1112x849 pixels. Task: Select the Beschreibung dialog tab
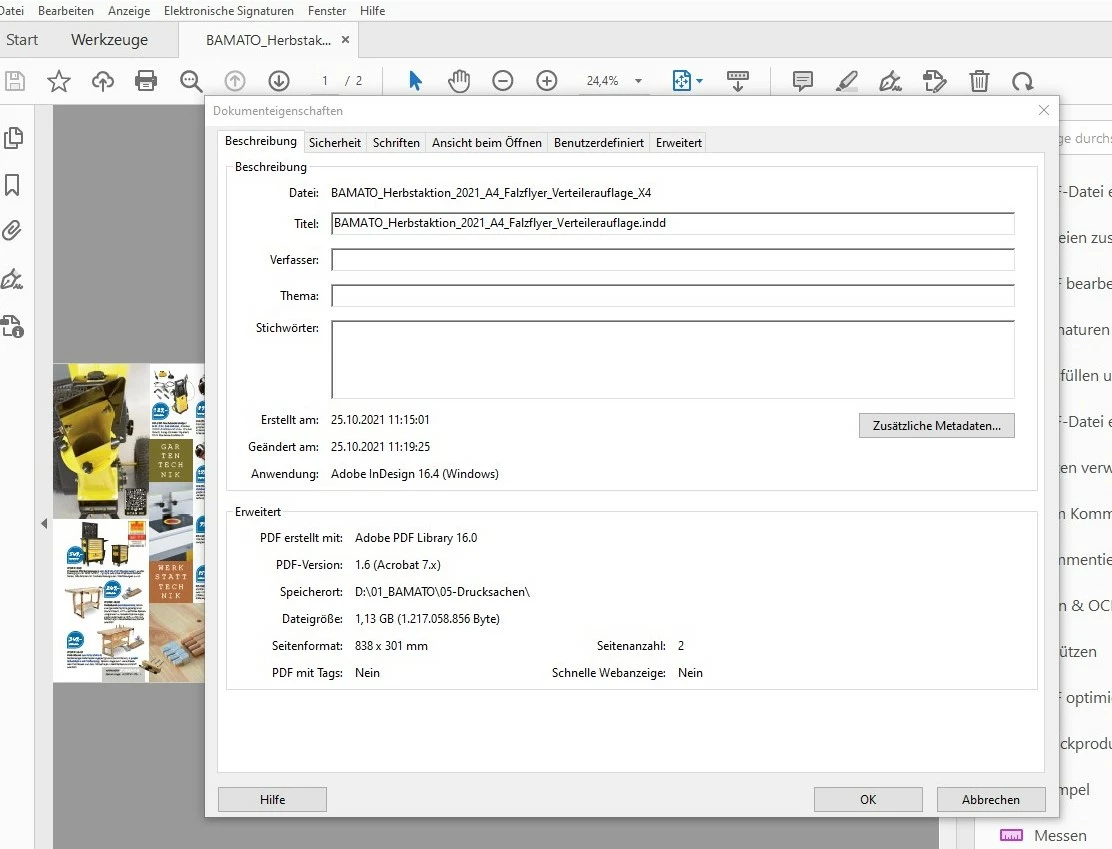tap(261, 141)
